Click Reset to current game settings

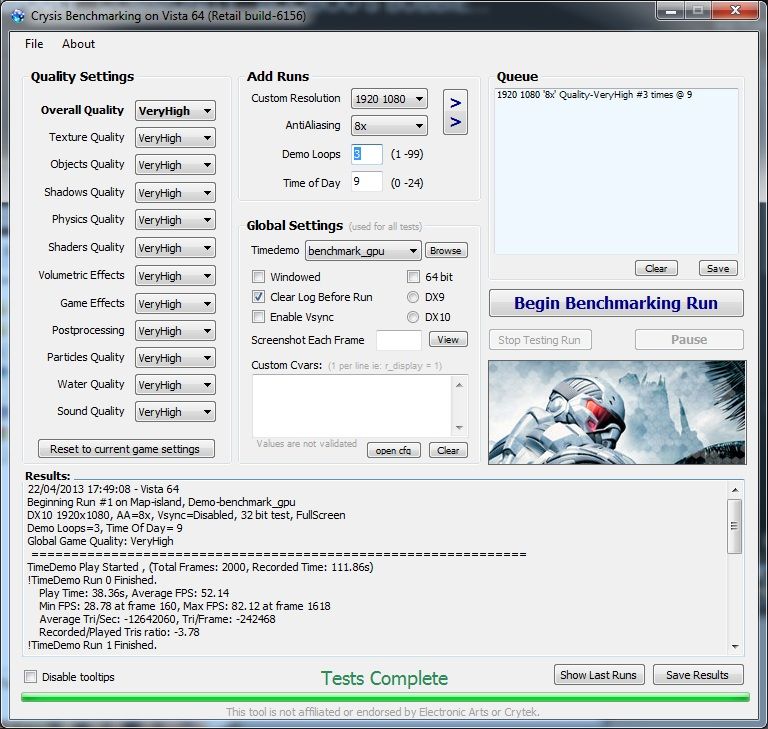pyautogui.click(x=126, y=449)
